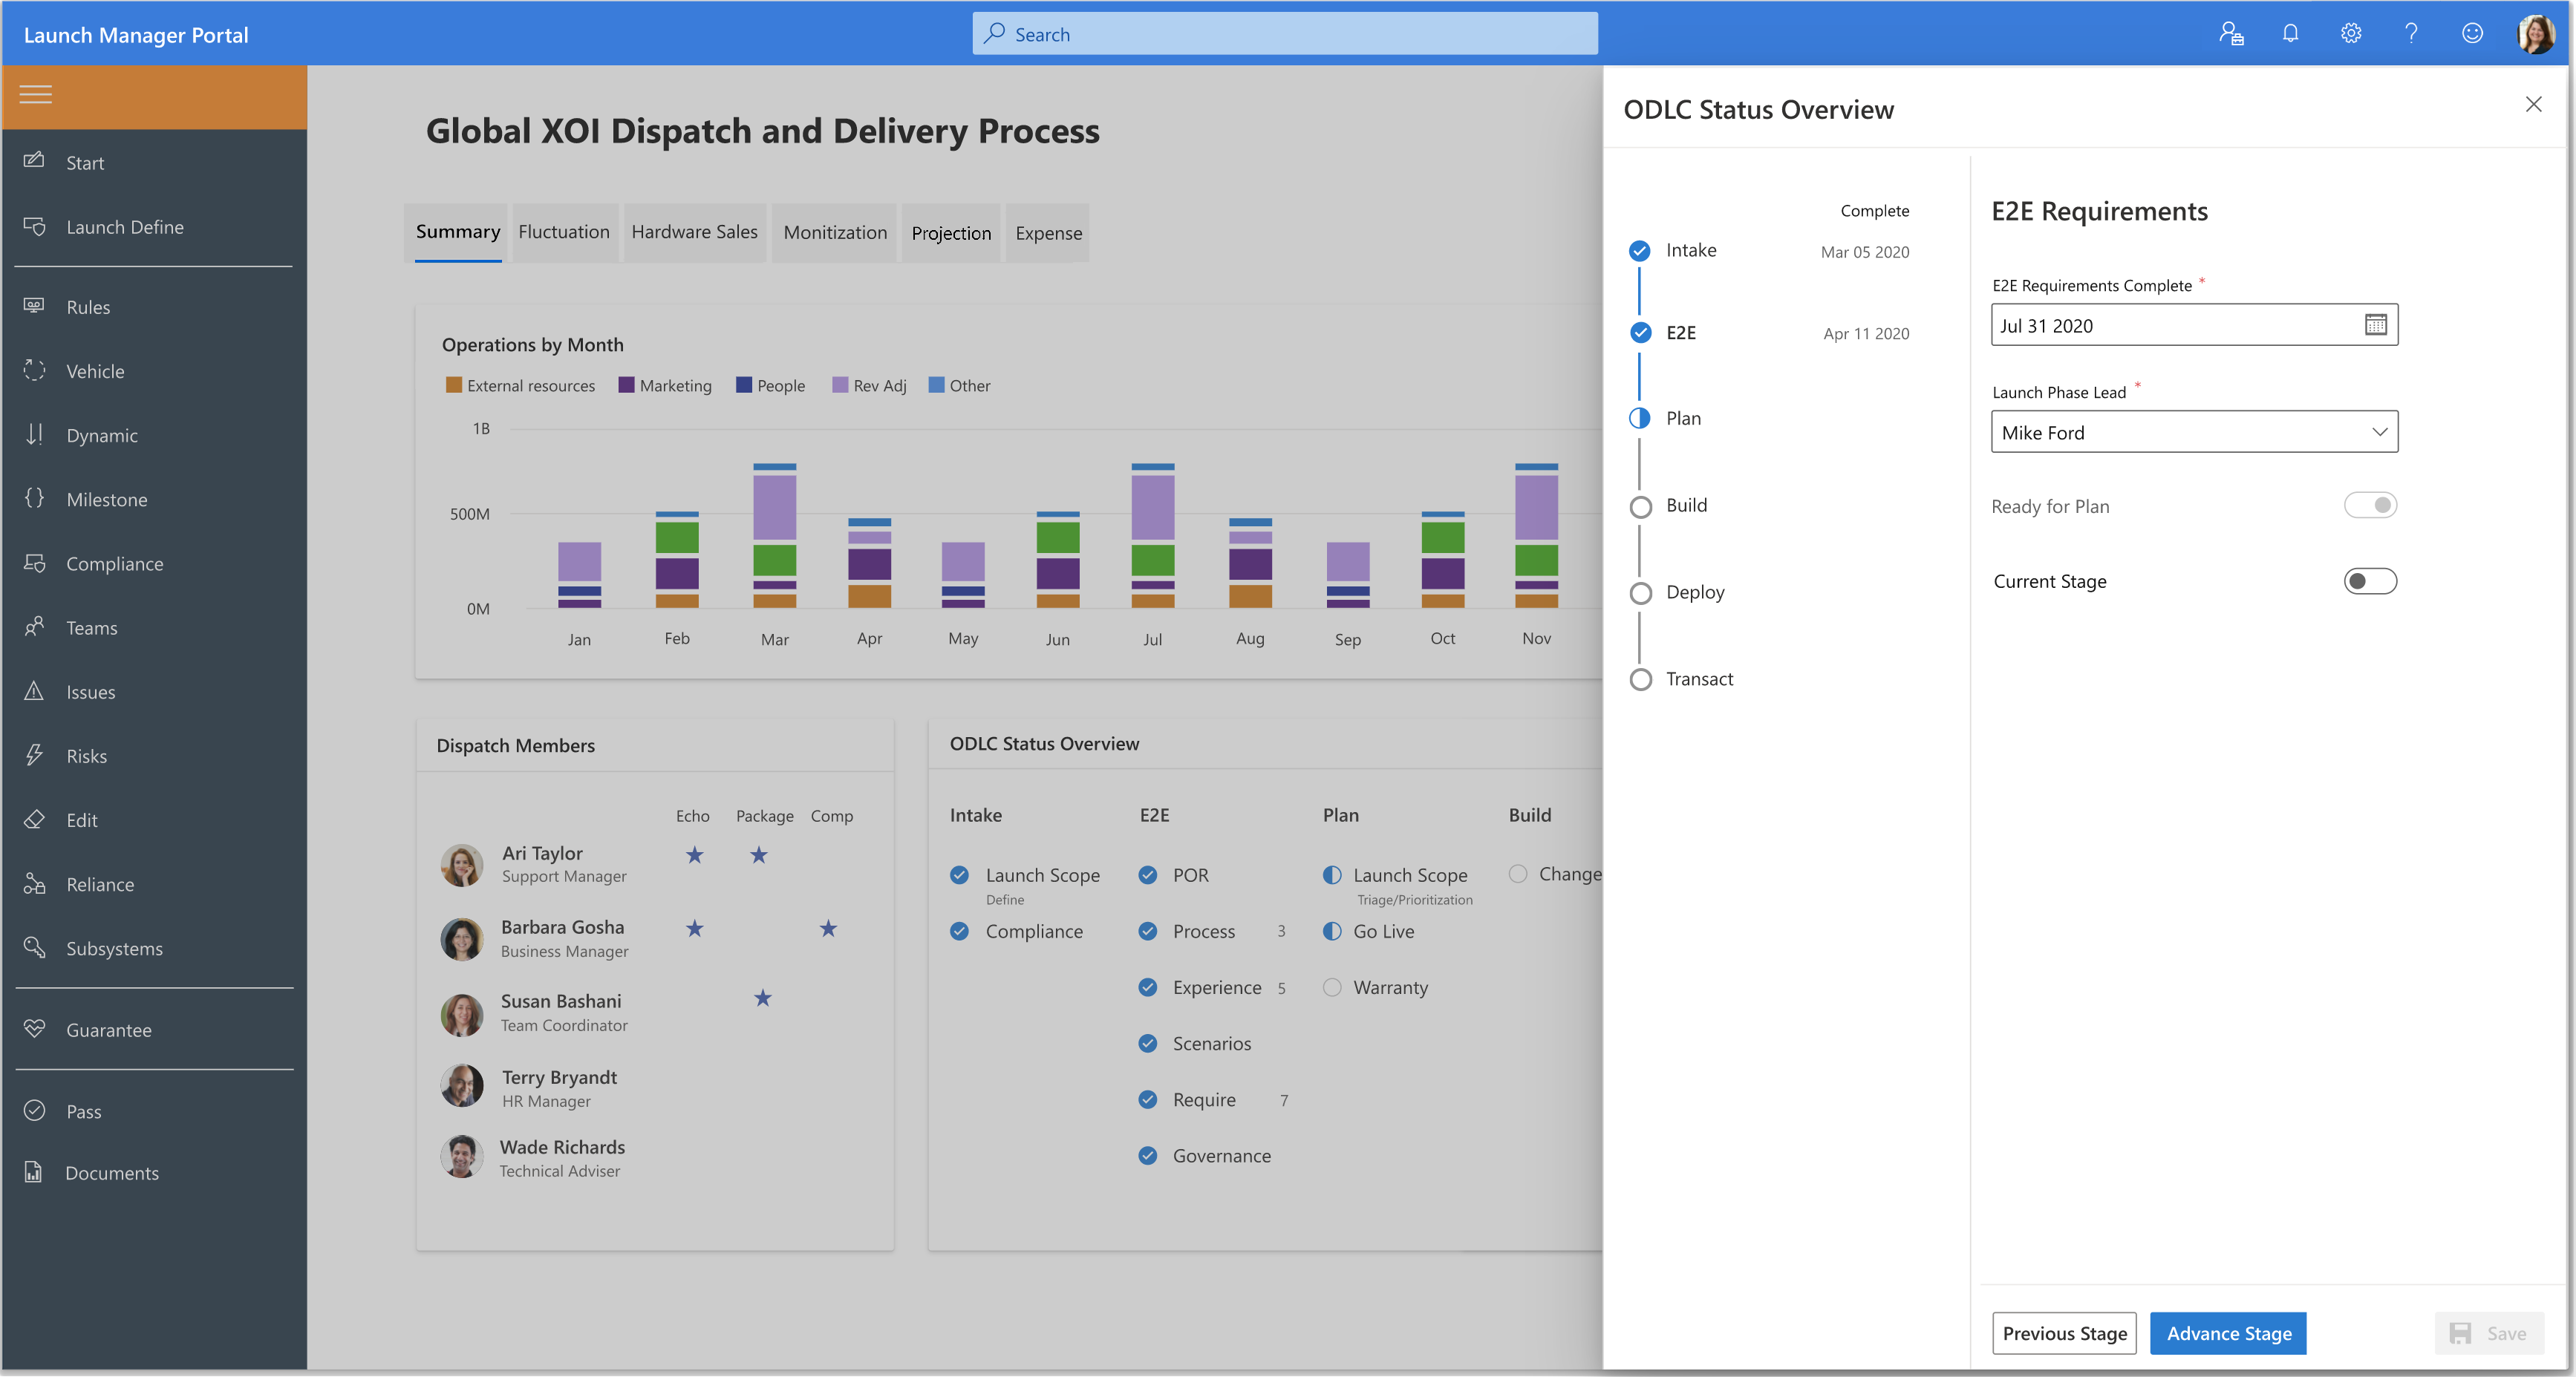The height and width of the screenshot is (1377, 2576).
Task: Open the Milestone braces icon
Action: (x=34, y=498)
